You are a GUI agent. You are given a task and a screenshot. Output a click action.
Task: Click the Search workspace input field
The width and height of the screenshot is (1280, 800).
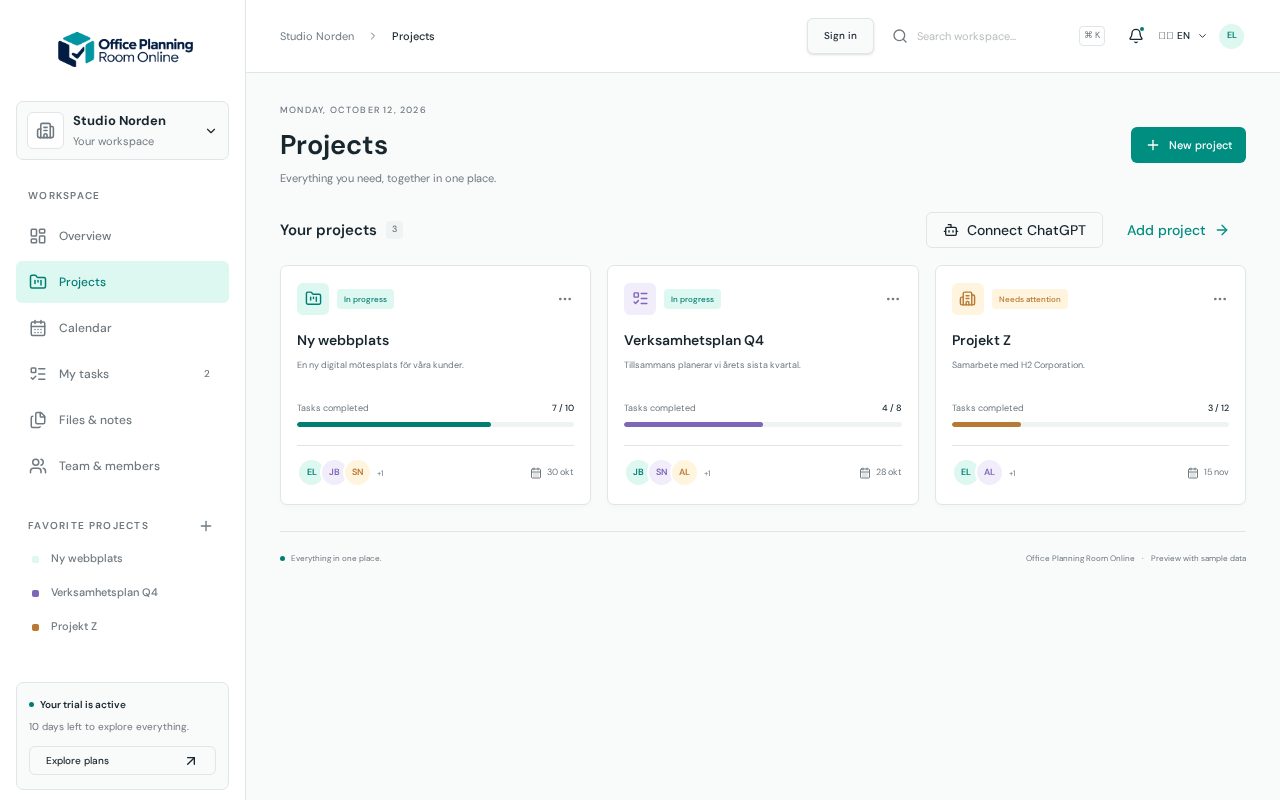(992, 36)
